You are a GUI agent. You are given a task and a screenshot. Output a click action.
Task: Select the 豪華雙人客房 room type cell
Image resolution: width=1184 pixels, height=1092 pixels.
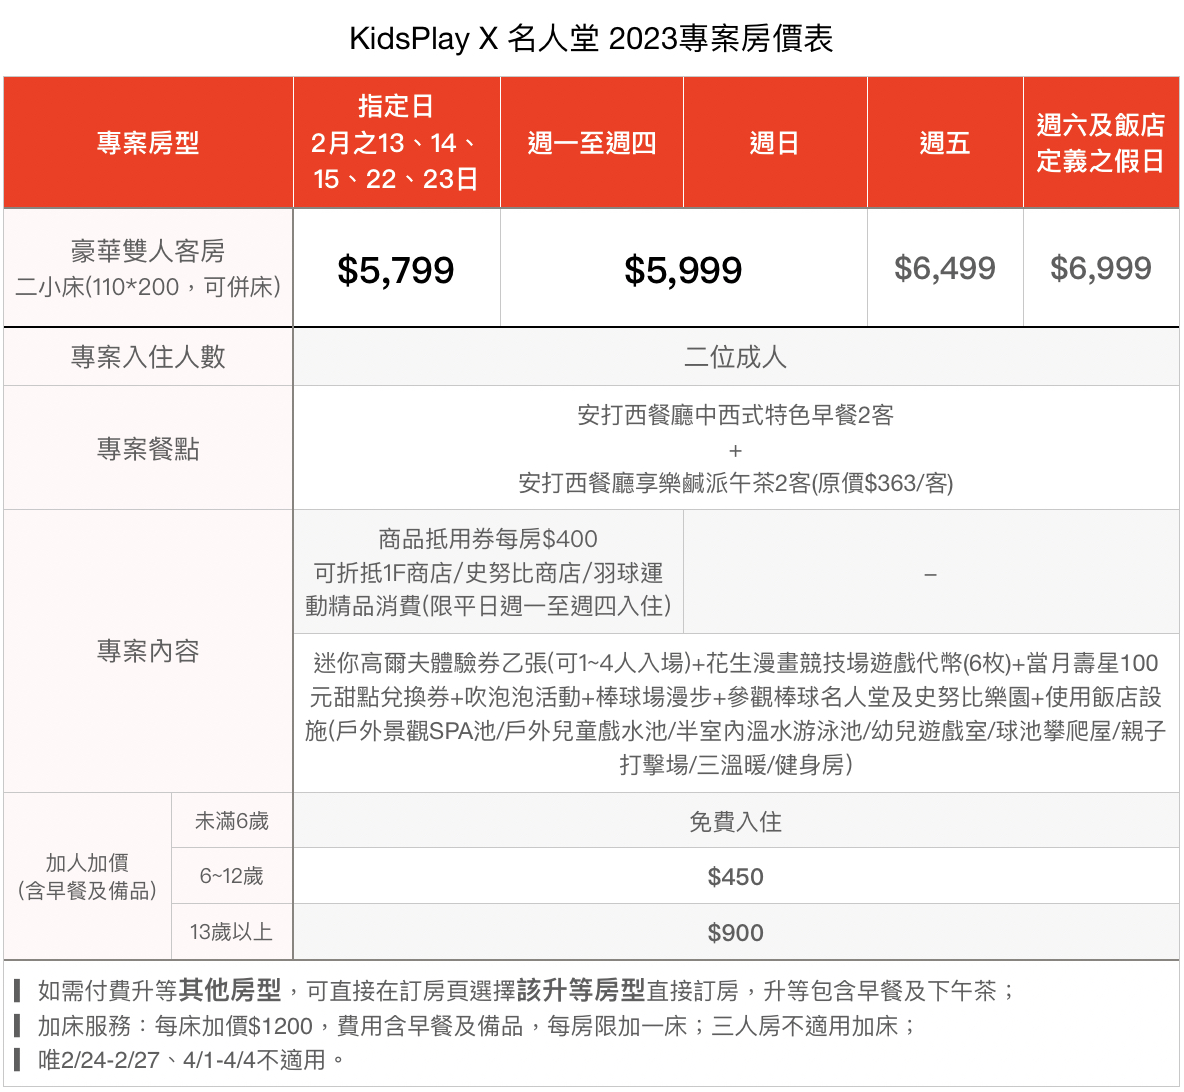pos(148,268)
